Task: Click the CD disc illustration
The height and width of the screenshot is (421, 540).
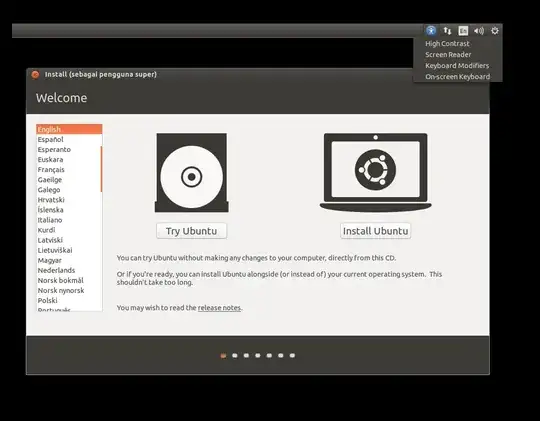Action: (x=191, y=173)
